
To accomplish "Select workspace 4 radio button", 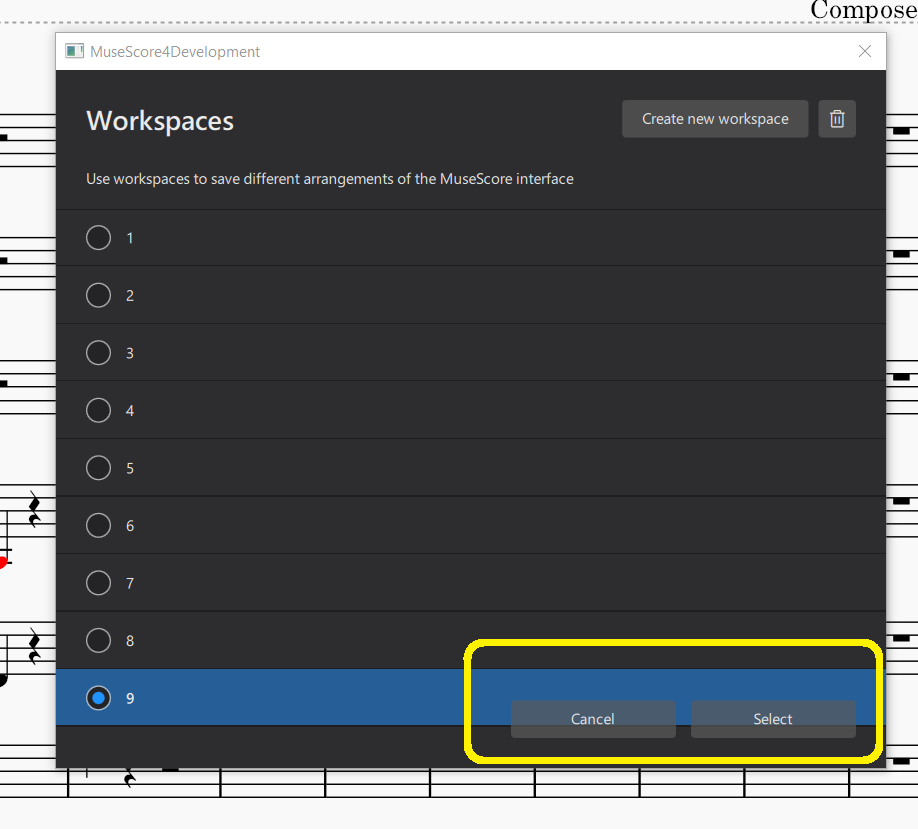I will point(98,410).
